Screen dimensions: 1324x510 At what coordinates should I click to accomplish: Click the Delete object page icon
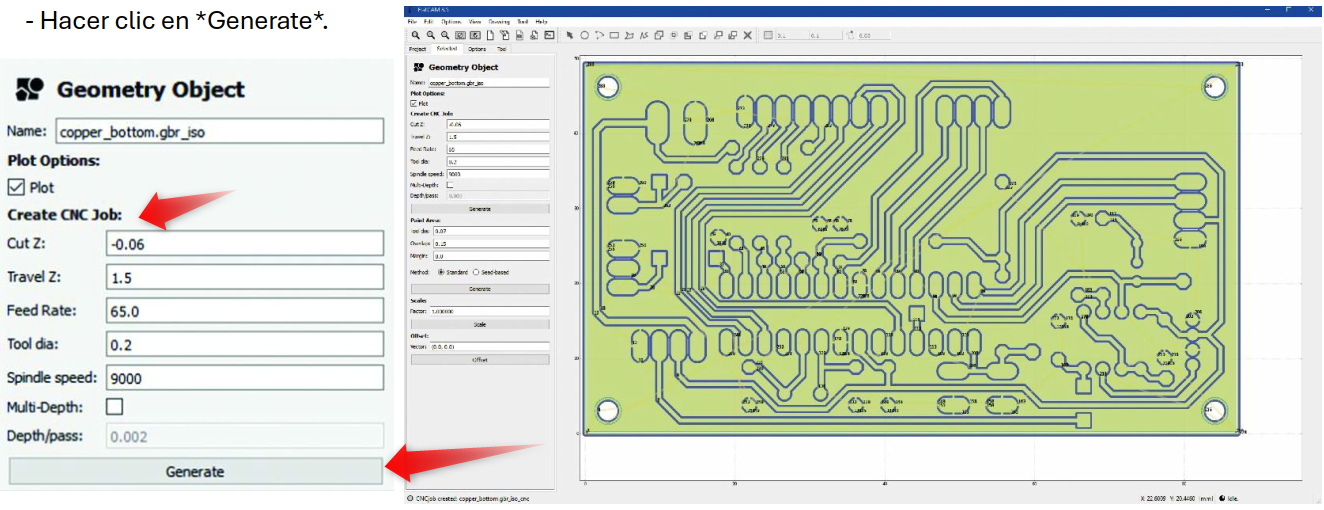click(534, 35)
